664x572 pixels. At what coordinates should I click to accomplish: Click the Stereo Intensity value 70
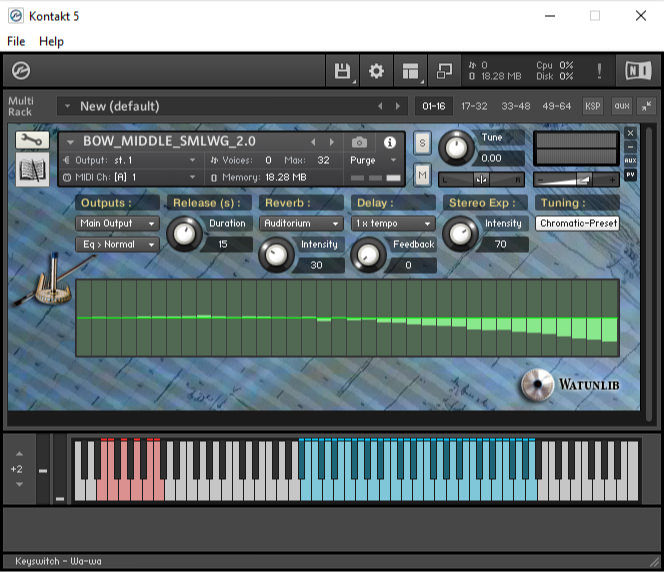[x=502, y=244]
